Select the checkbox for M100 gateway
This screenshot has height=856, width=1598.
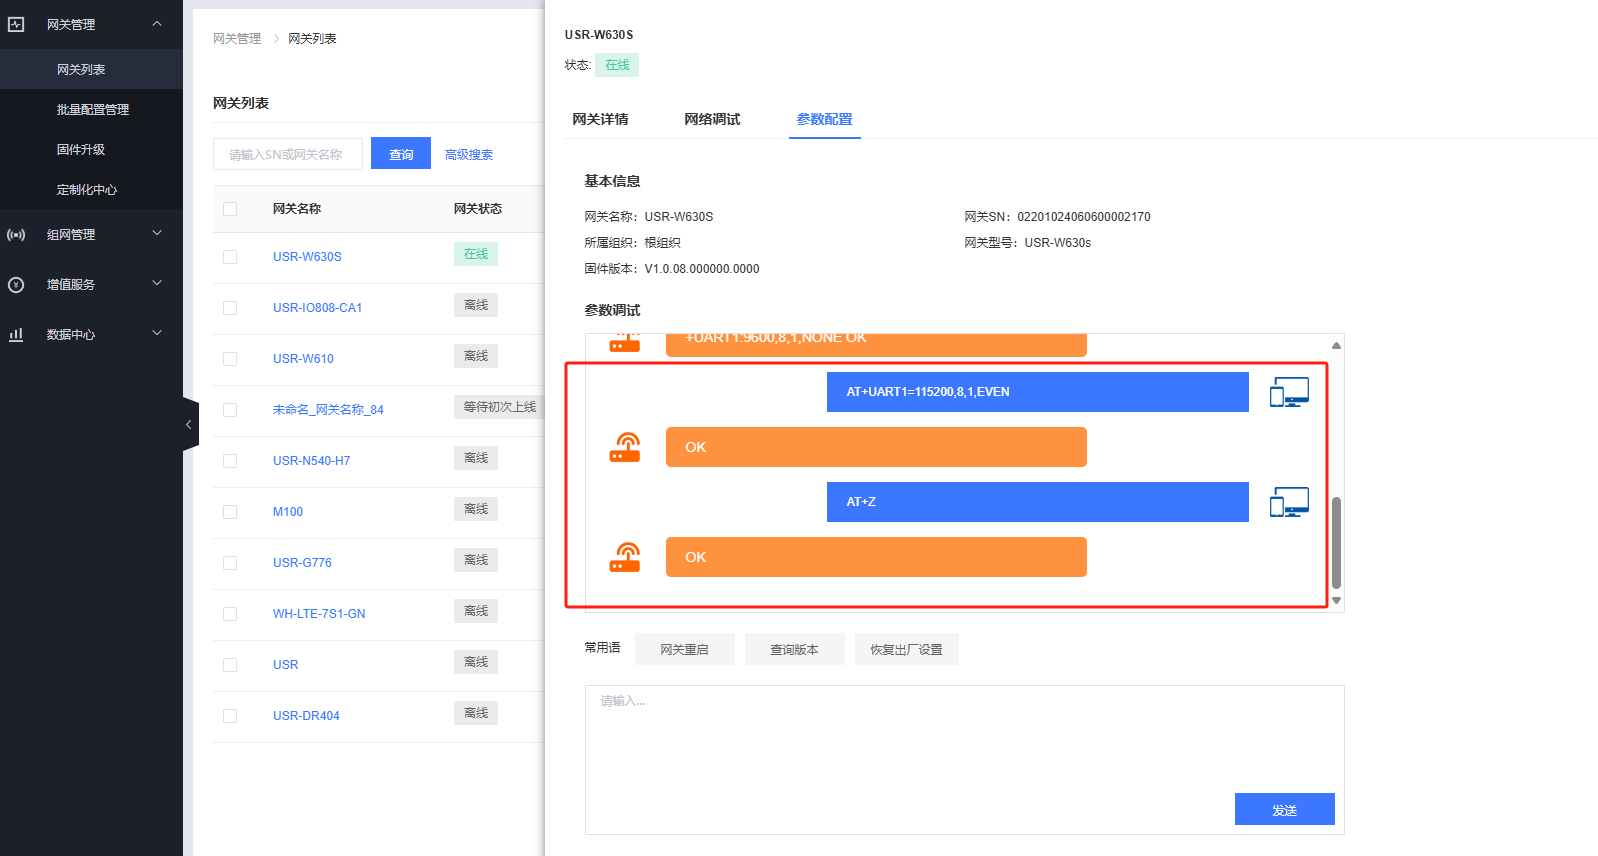click(230, 512)
